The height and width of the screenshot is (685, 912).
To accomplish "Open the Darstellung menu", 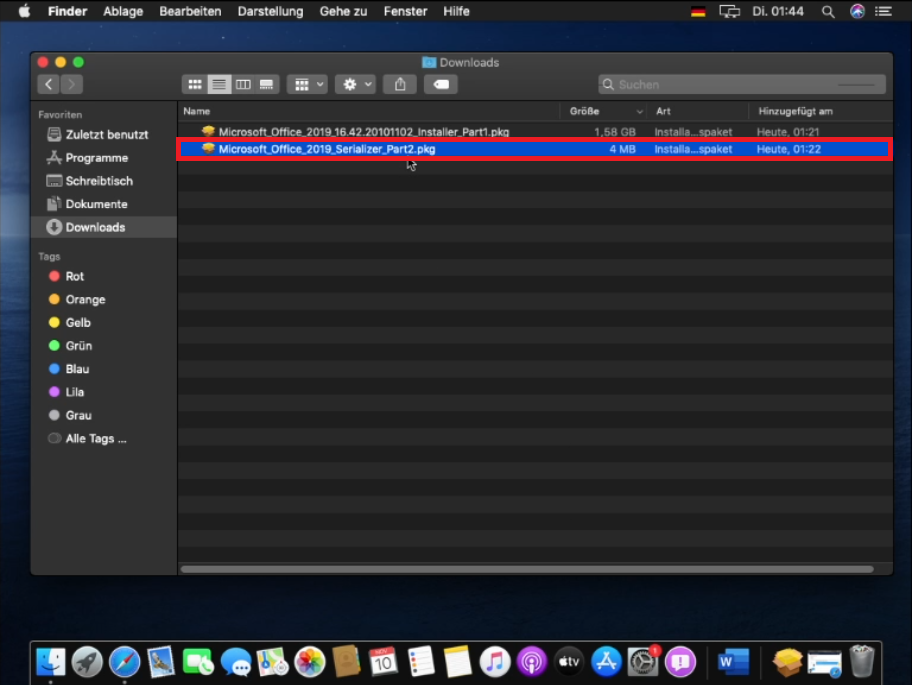I will pyautogui.click(x=270, y=11).
